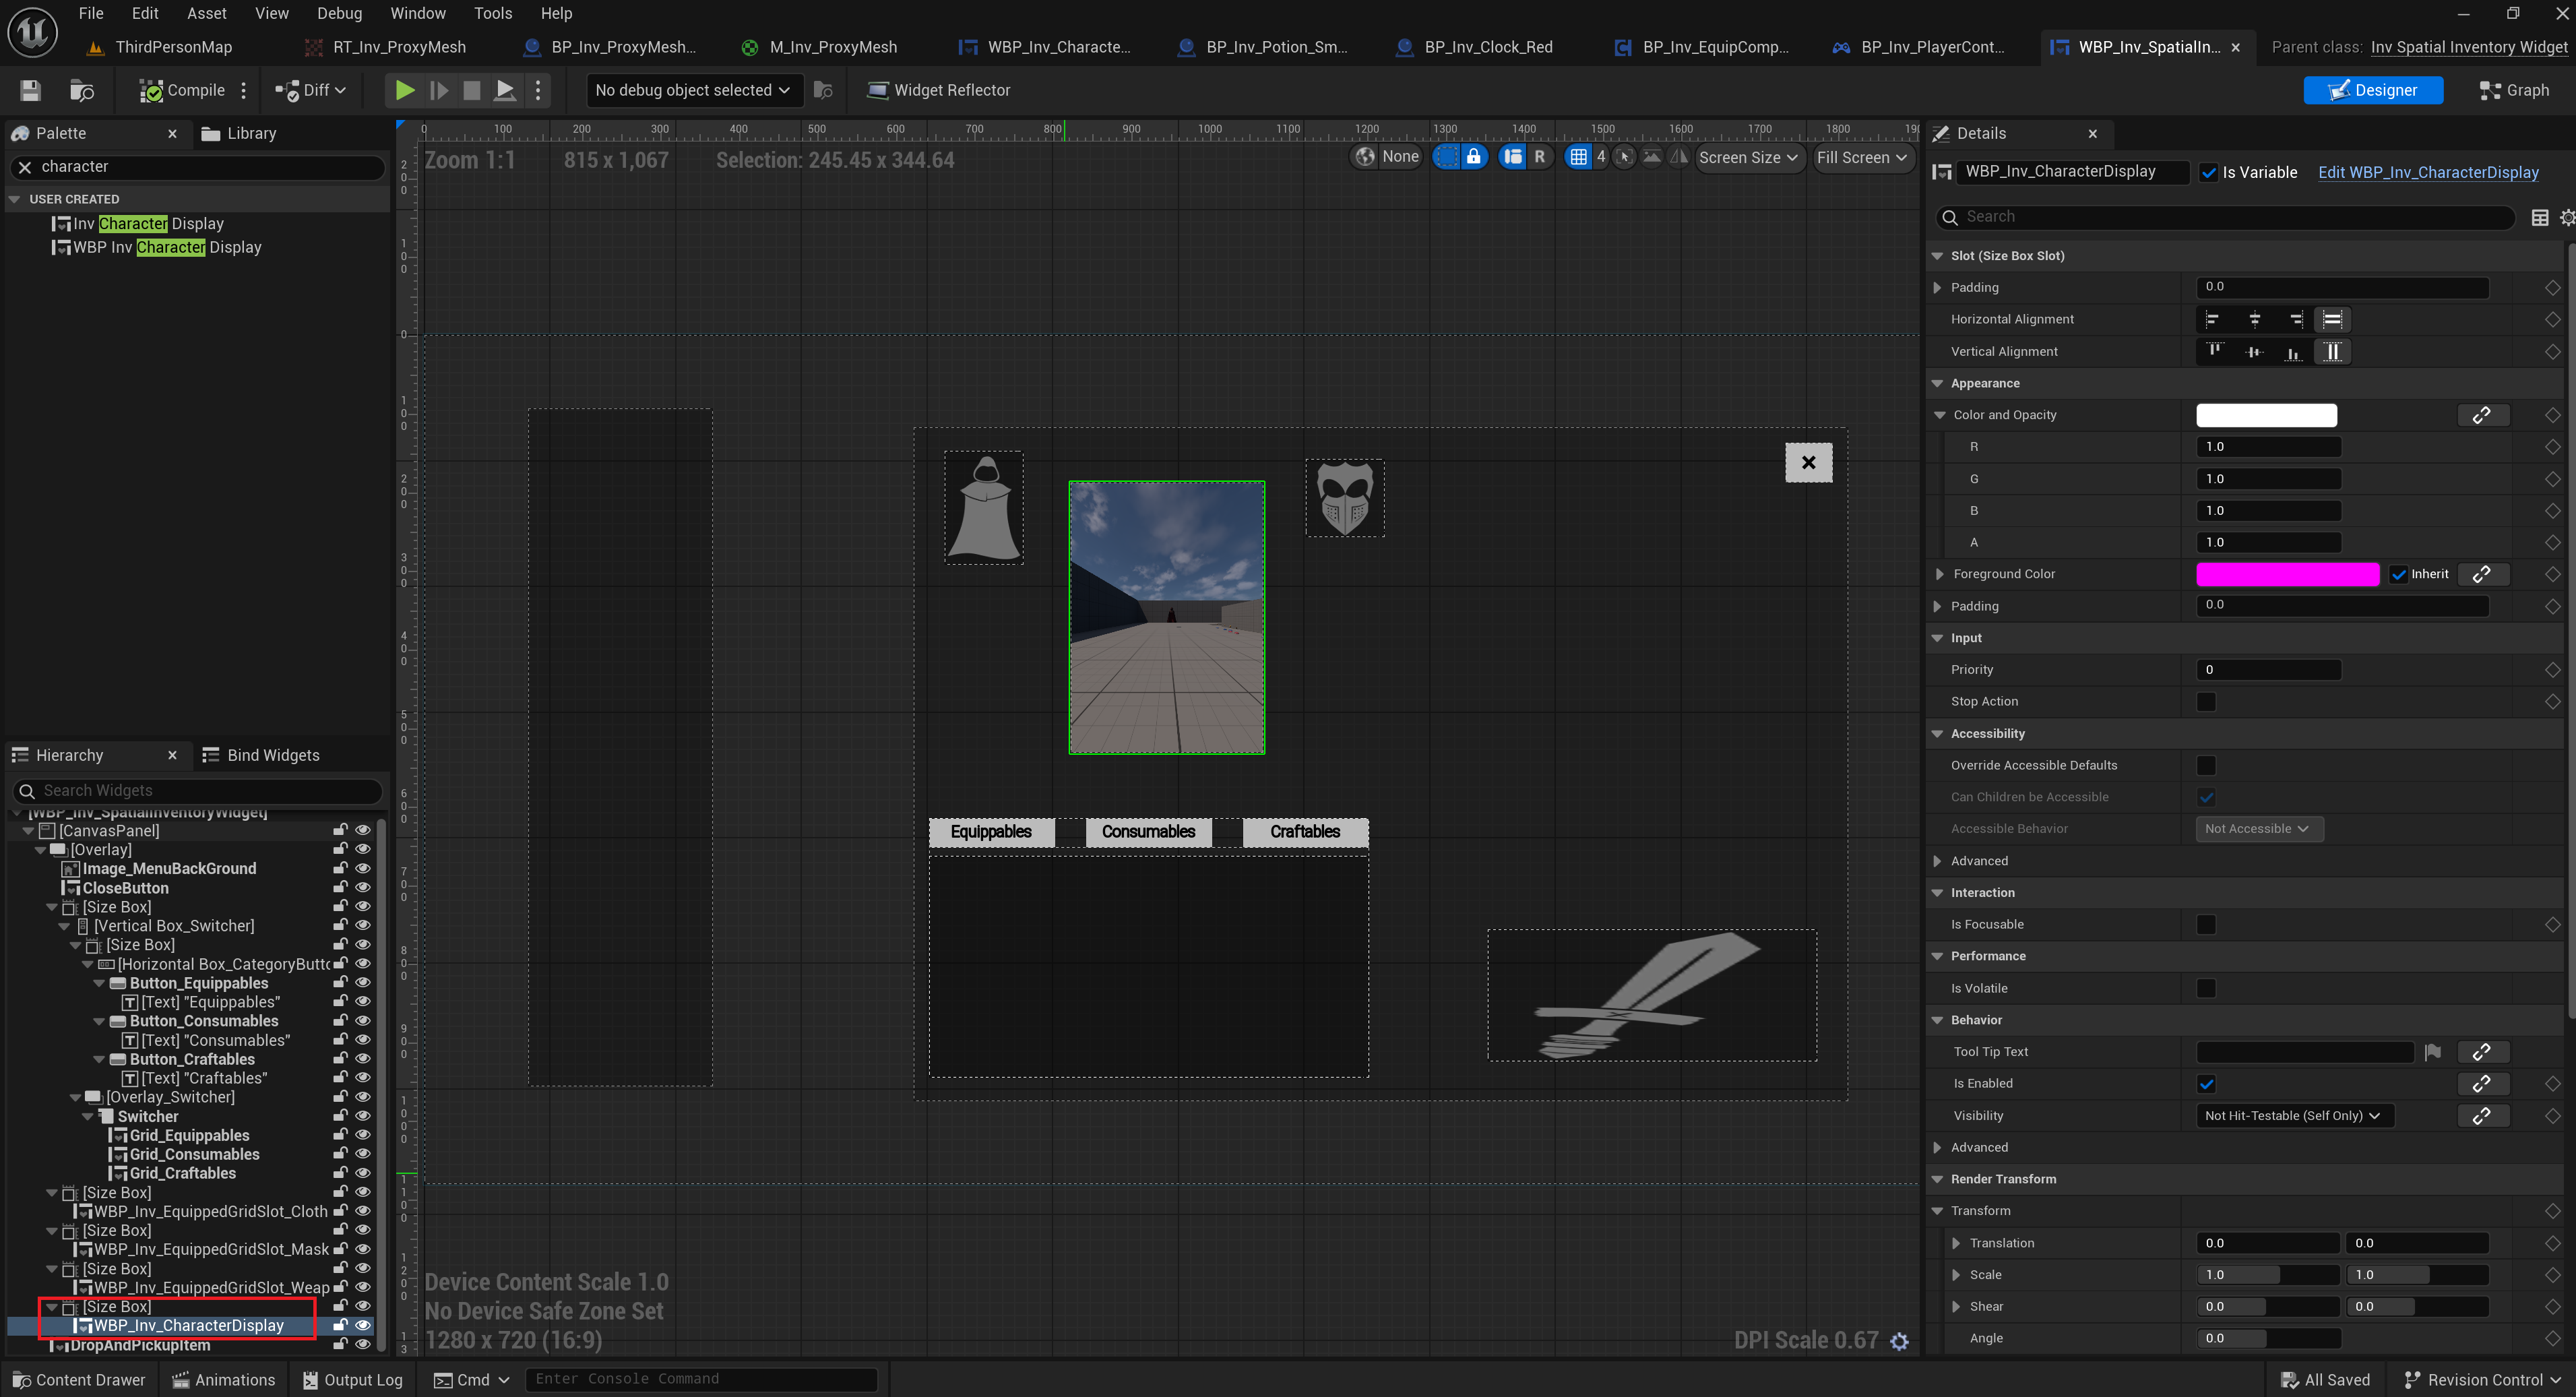Screen dimensions: 2576x1397
Task: Click the Save asset icon
Action: click(30, 90)
